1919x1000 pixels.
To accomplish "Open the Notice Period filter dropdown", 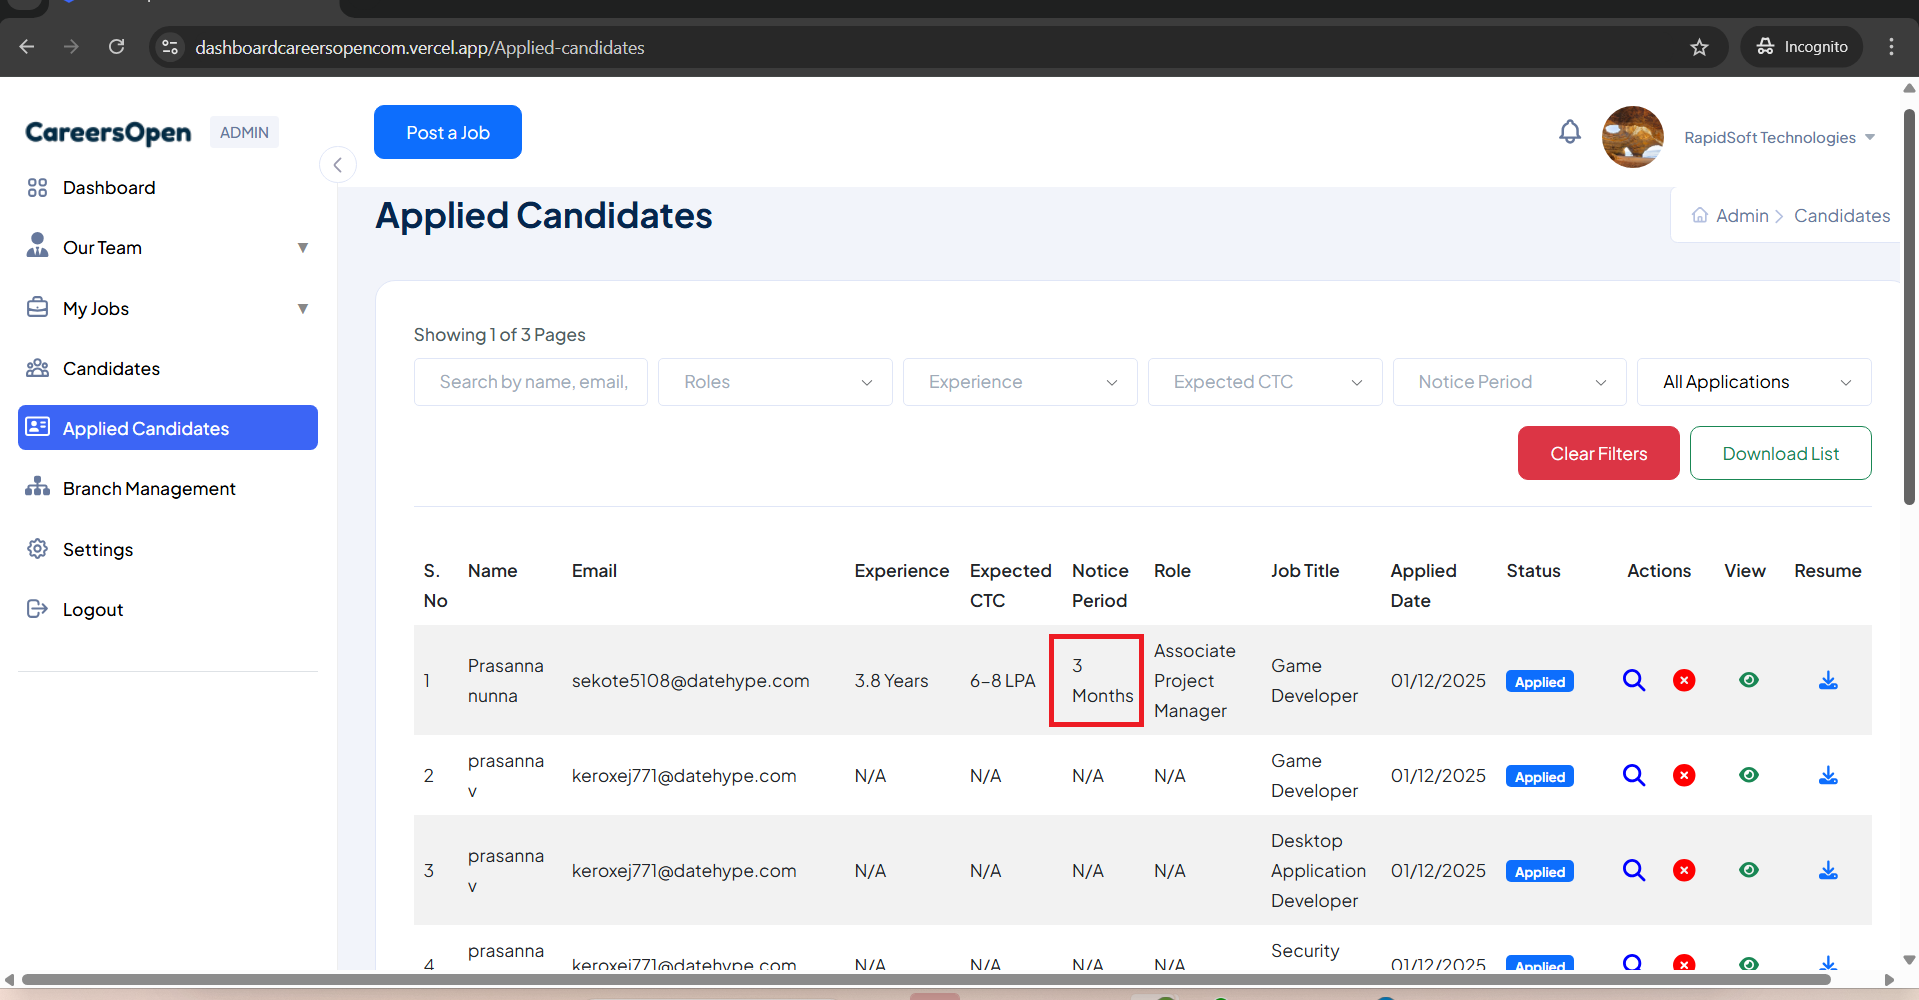I will [x=1509, y=382].
